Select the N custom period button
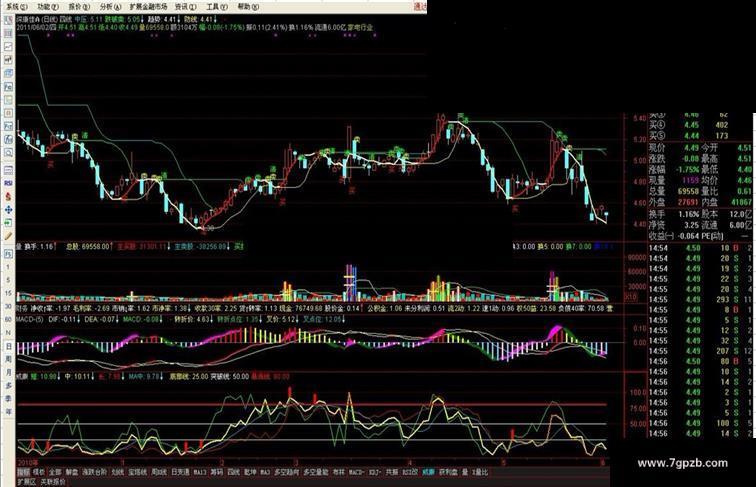 pos(8,333)
